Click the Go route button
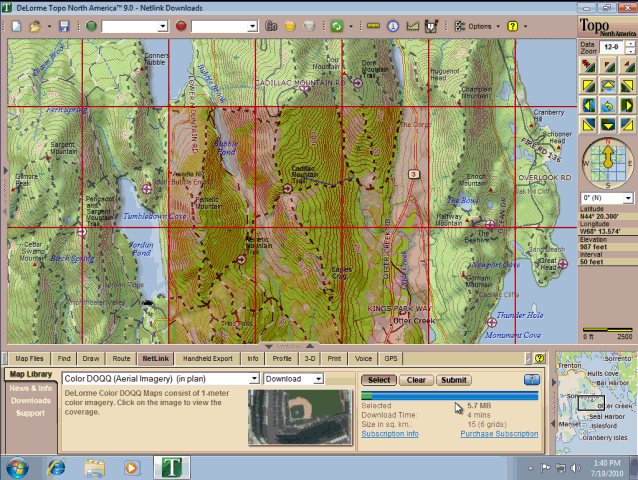 point(271,26)
